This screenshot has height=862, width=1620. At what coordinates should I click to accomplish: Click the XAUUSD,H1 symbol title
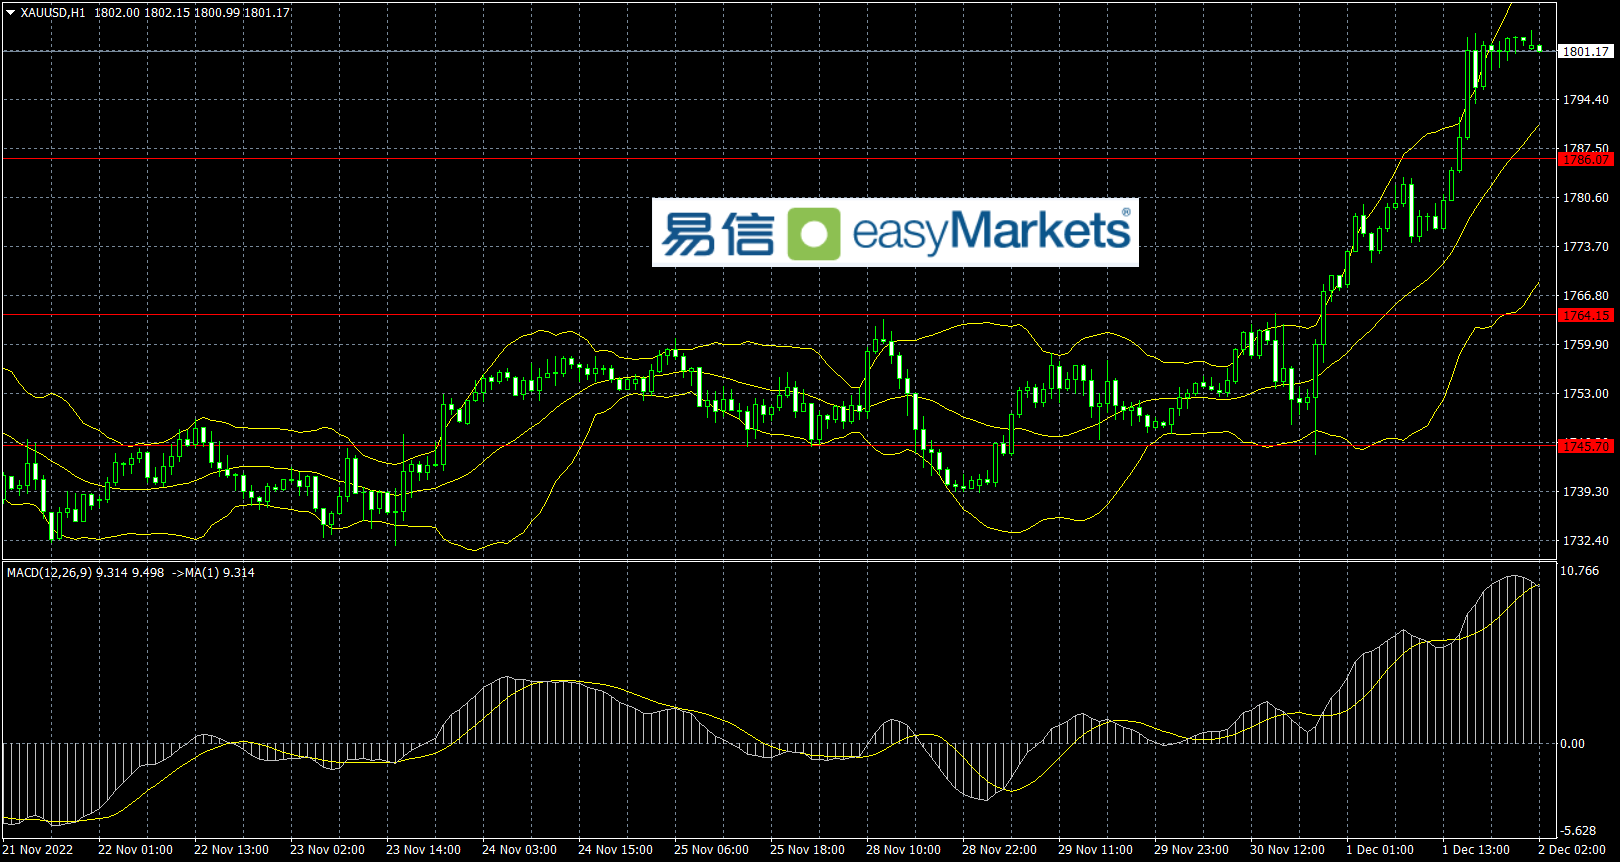pyautogui.click(x=53, y=13)
